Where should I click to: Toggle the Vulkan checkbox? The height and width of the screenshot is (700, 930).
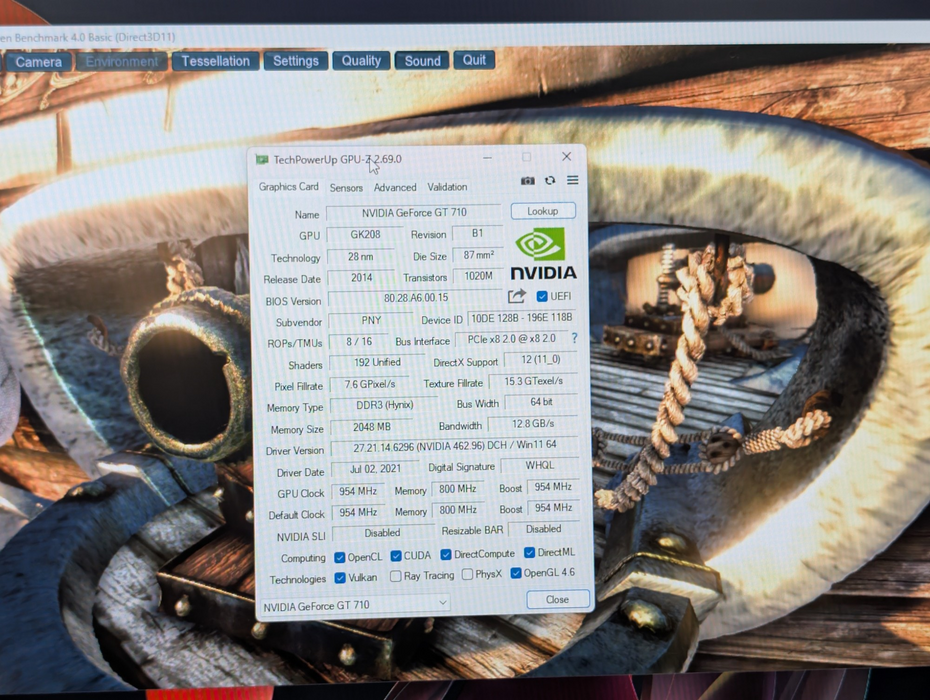click(x=340, y=578)
